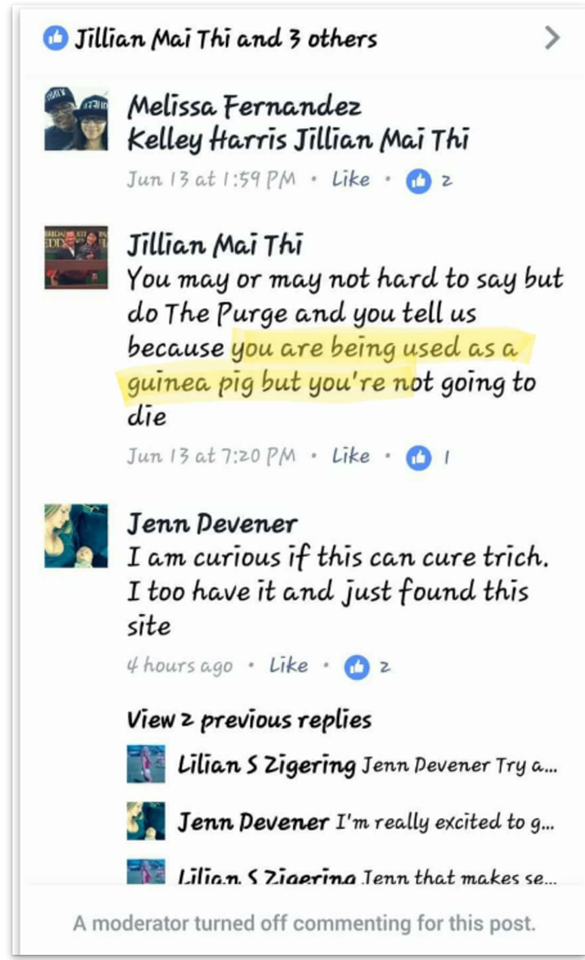Screen dimensions: 585x960
Task: Open tagged Kelley Harris profile link
Action: point(207,140)
